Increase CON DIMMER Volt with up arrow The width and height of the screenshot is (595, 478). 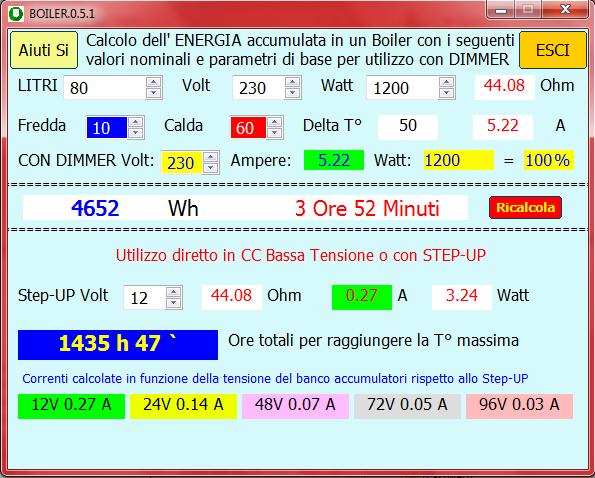tap(211, 157)
